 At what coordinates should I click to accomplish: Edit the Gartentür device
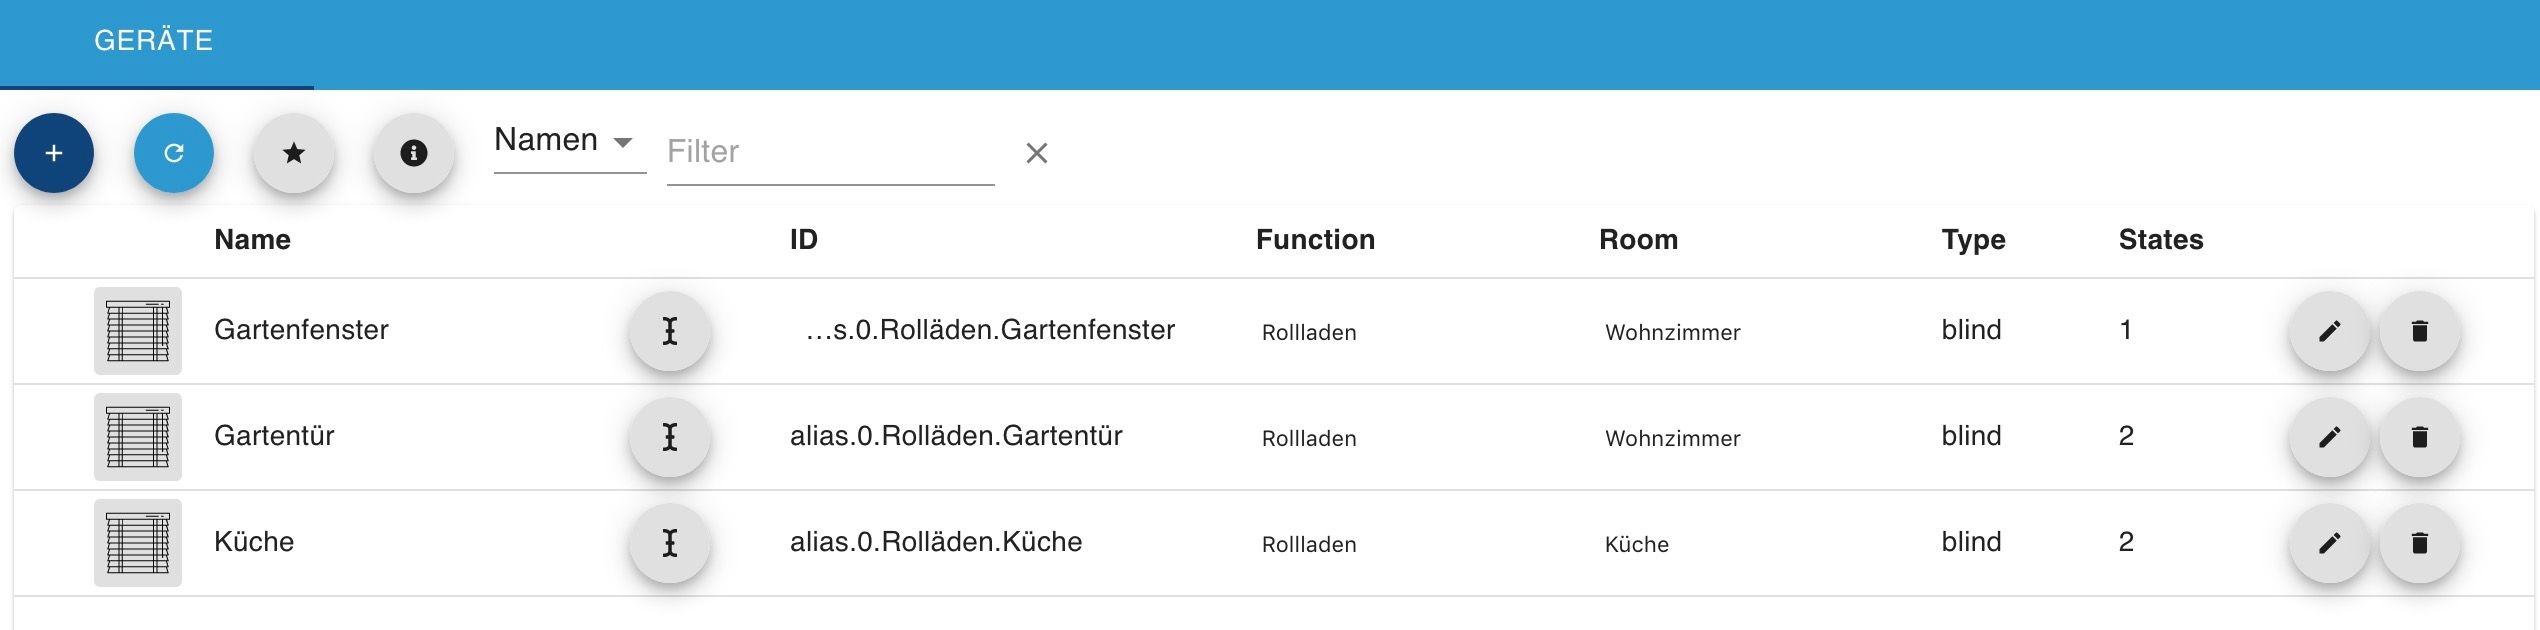[x=2329, y=437]
